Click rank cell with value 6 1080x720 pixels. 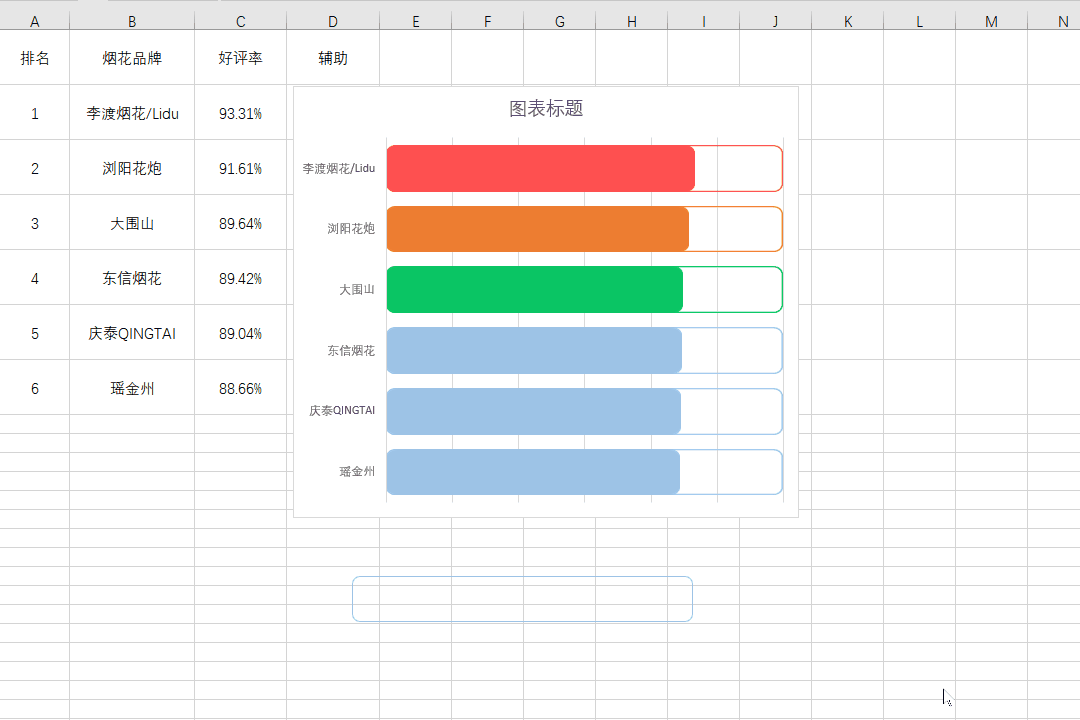pos(34,389)
